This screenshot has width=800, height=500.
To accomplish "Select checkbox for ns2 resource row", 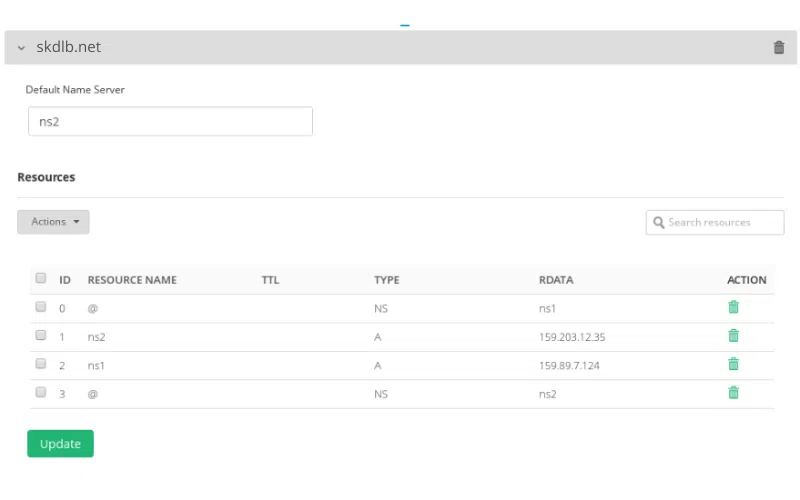I will [41, 336].
